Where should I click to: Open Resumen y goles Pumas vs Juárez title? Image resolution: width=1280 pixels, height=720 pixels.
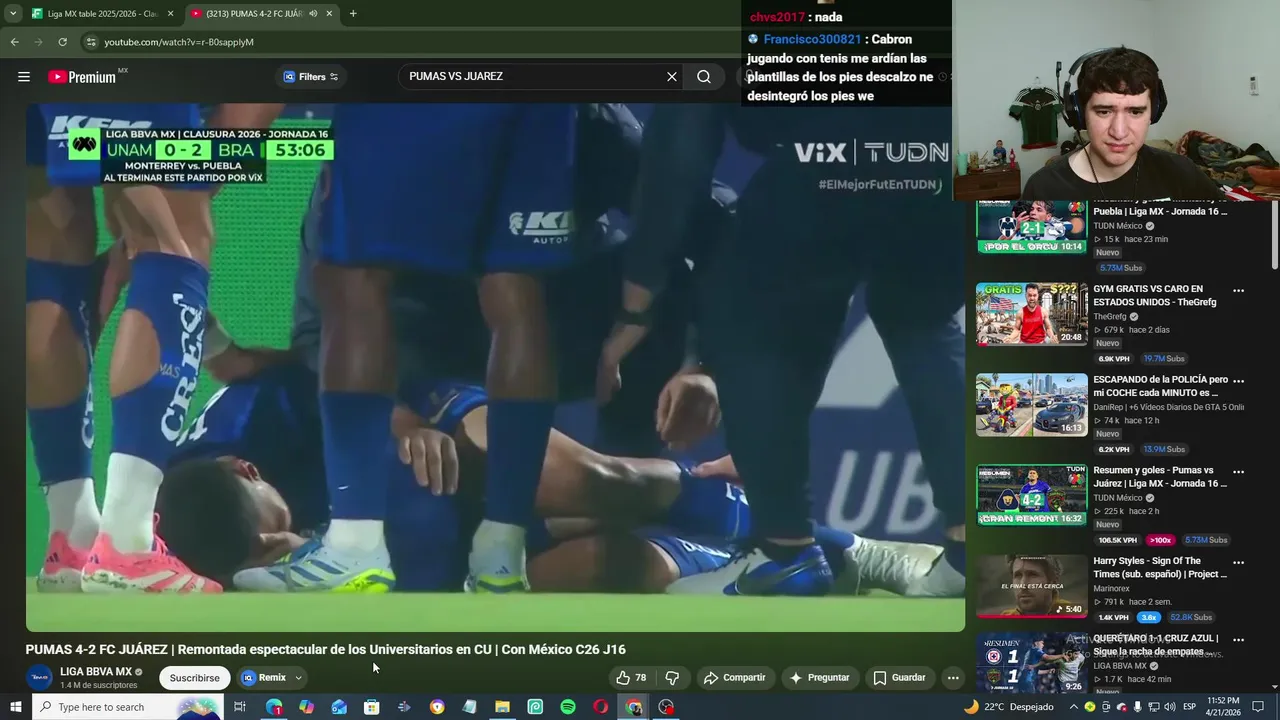tap(1160, 477)
